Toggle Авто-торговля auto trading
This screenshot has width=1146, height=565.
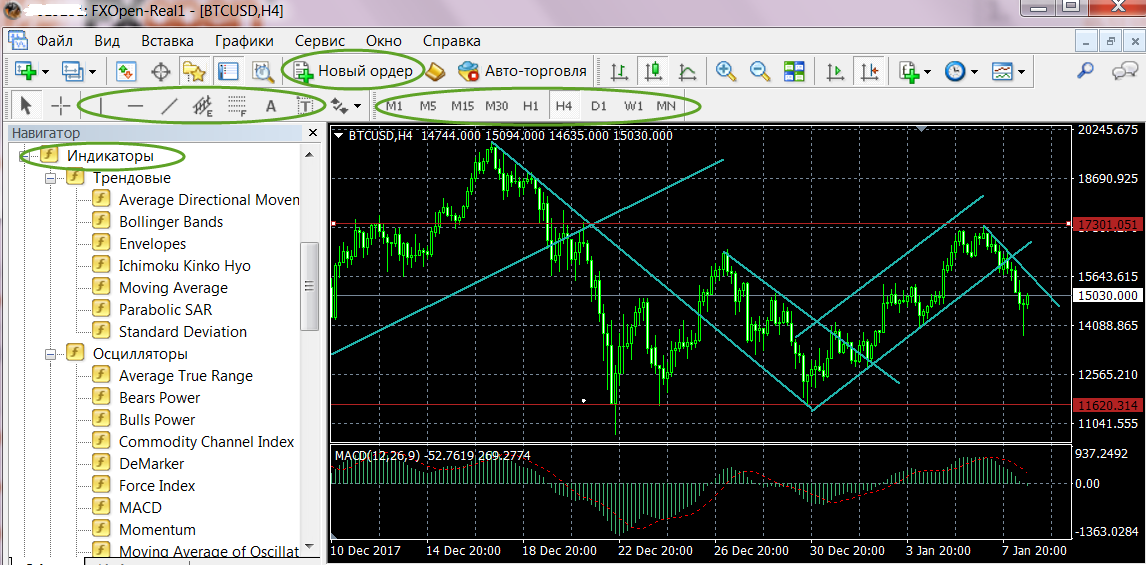click(x=522, y=71)
